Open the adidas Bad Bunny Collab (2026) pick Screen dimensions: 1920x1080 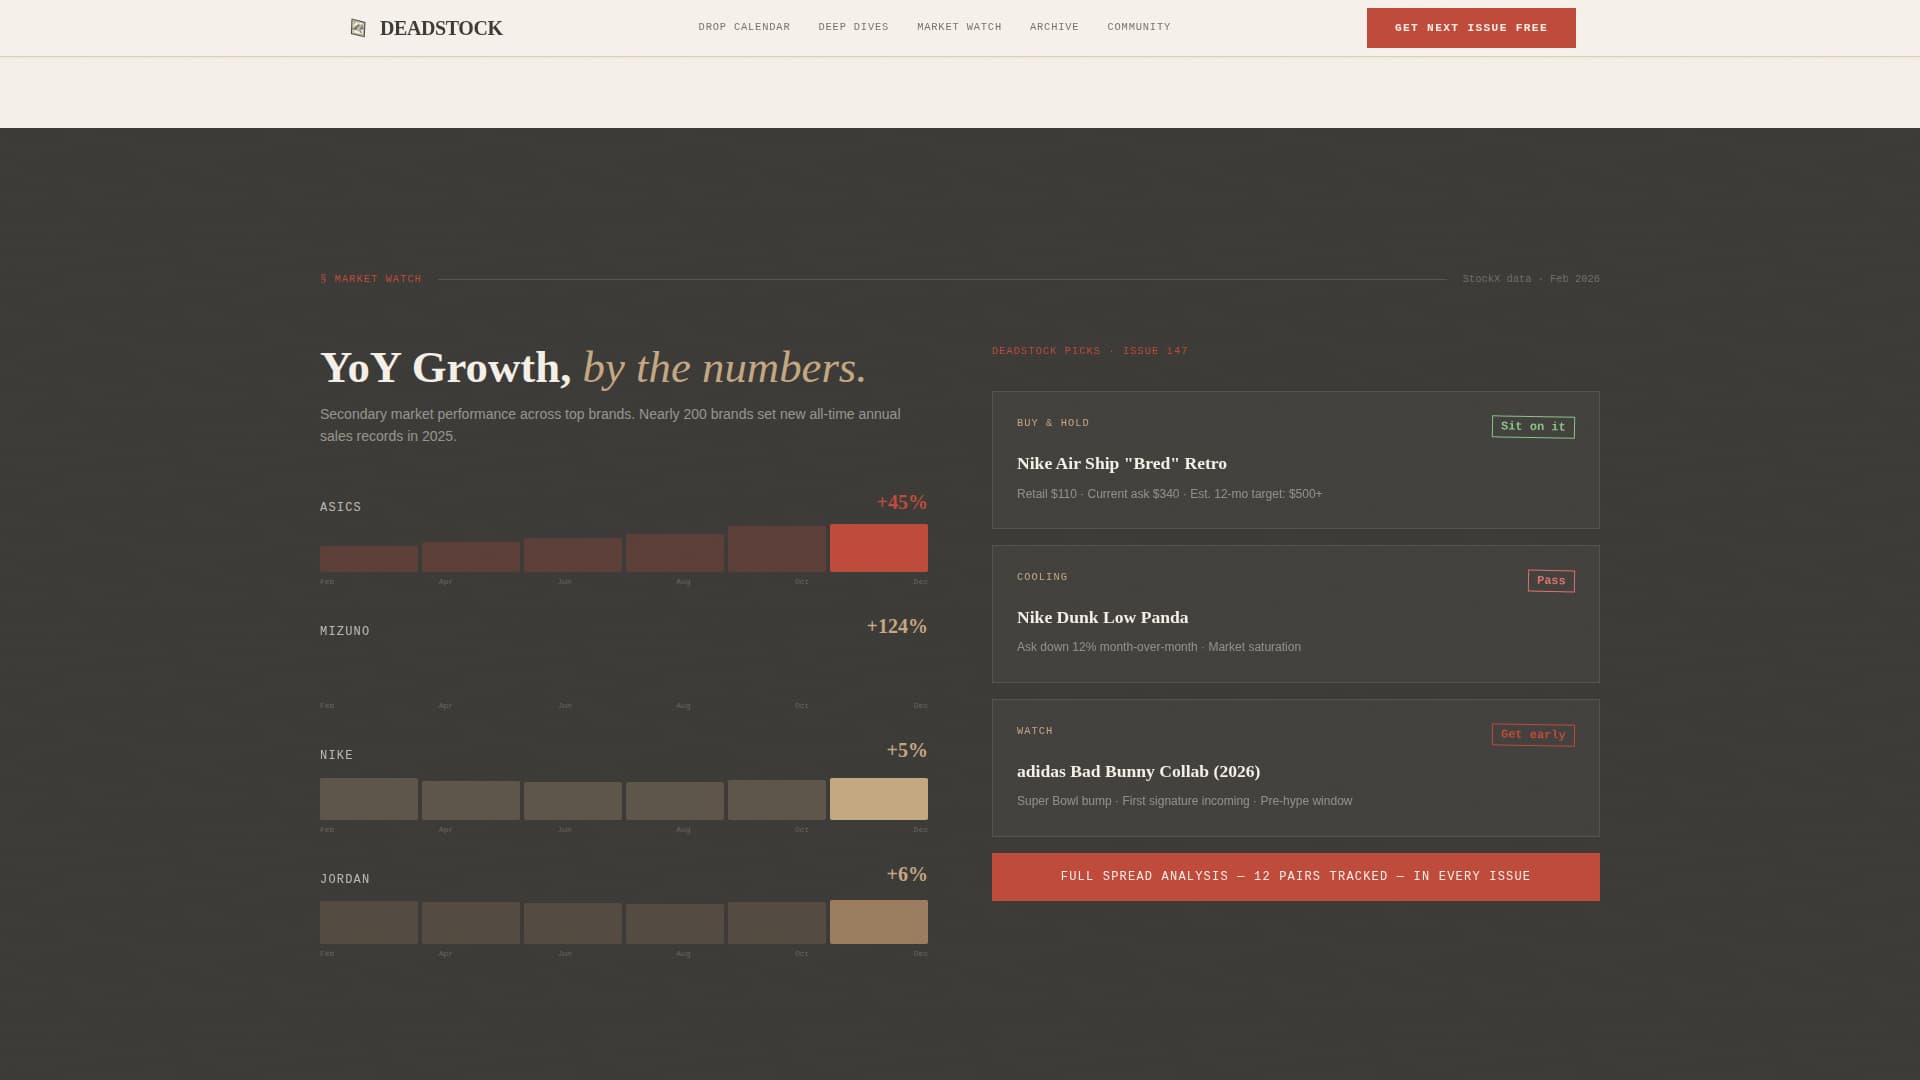(x=1138, y=771)
